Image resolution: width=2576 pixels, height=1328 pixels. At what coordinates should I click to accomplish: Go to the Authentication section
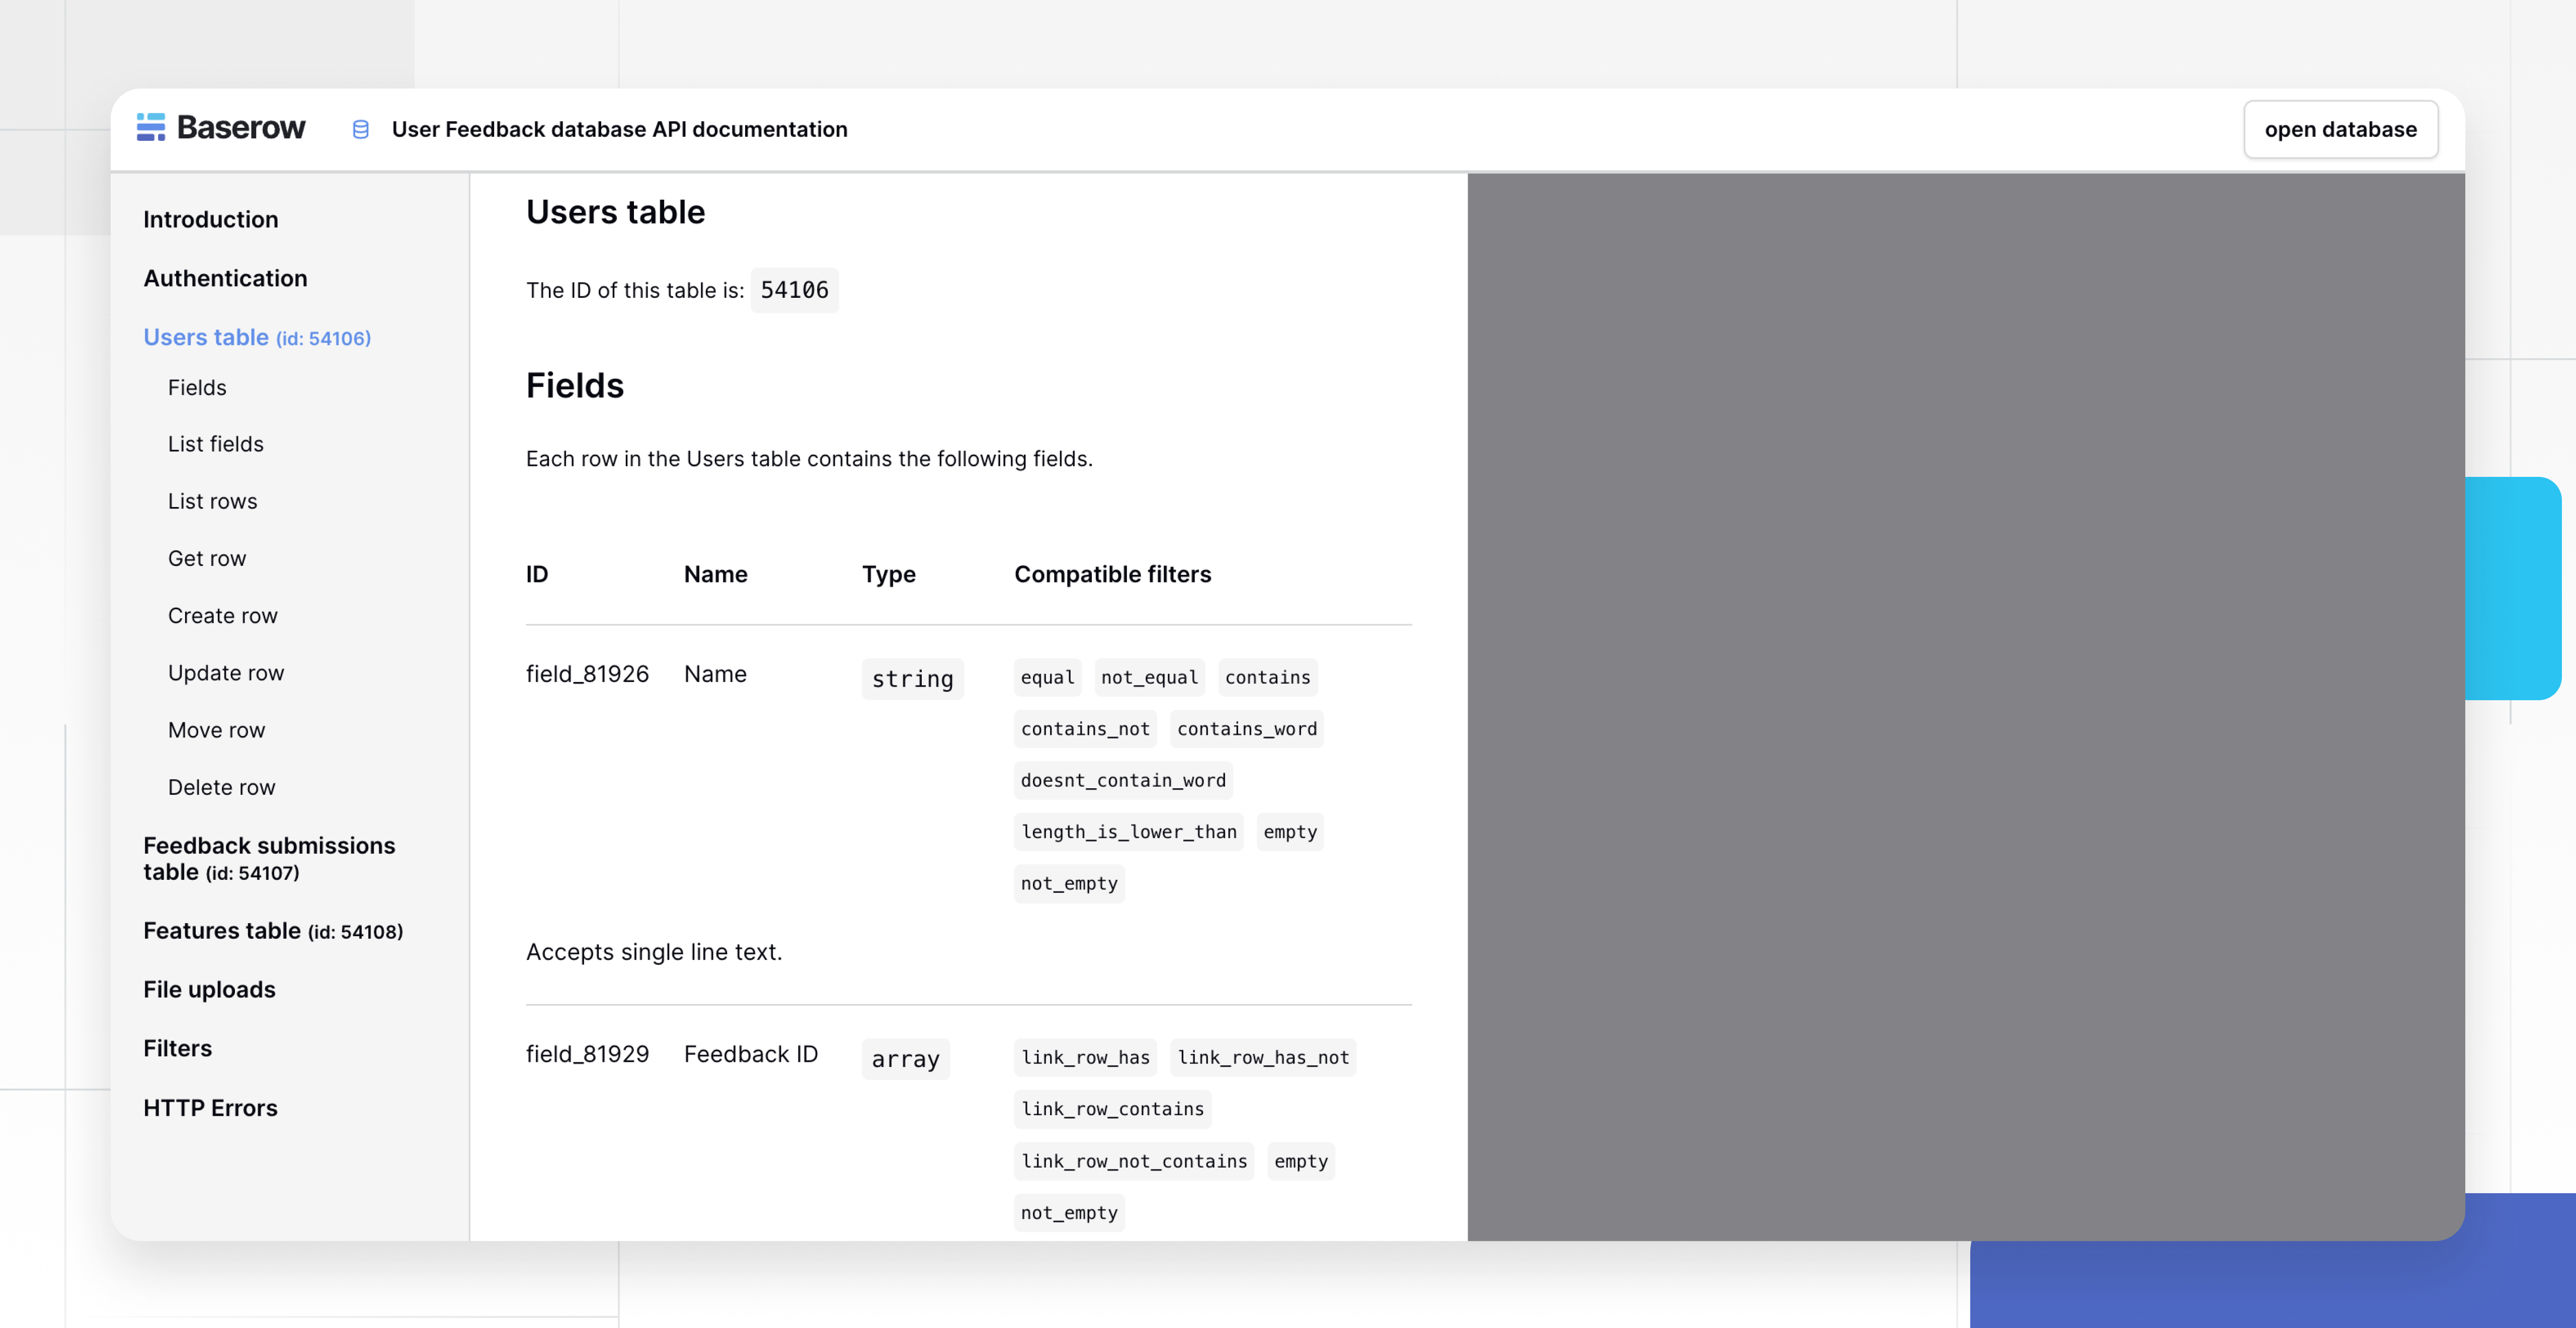point(225,278)
